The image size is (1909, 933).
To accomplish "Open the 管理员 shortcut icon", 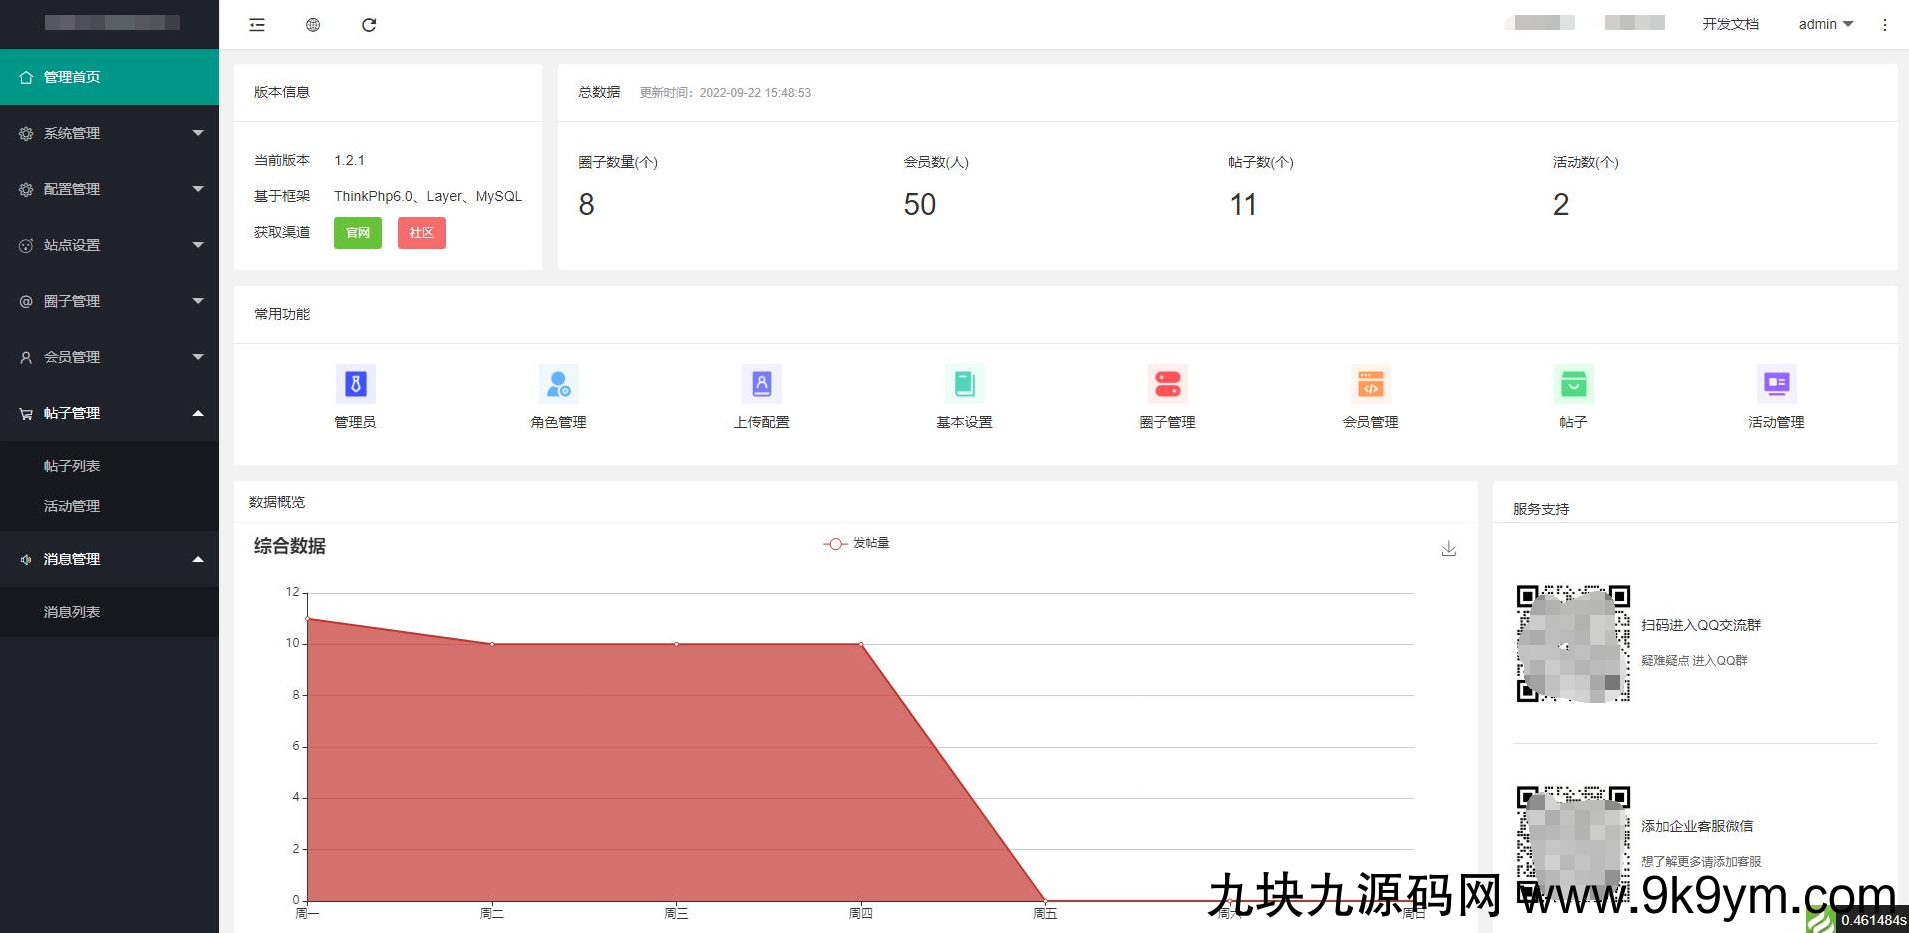I will tap(355, 384).
